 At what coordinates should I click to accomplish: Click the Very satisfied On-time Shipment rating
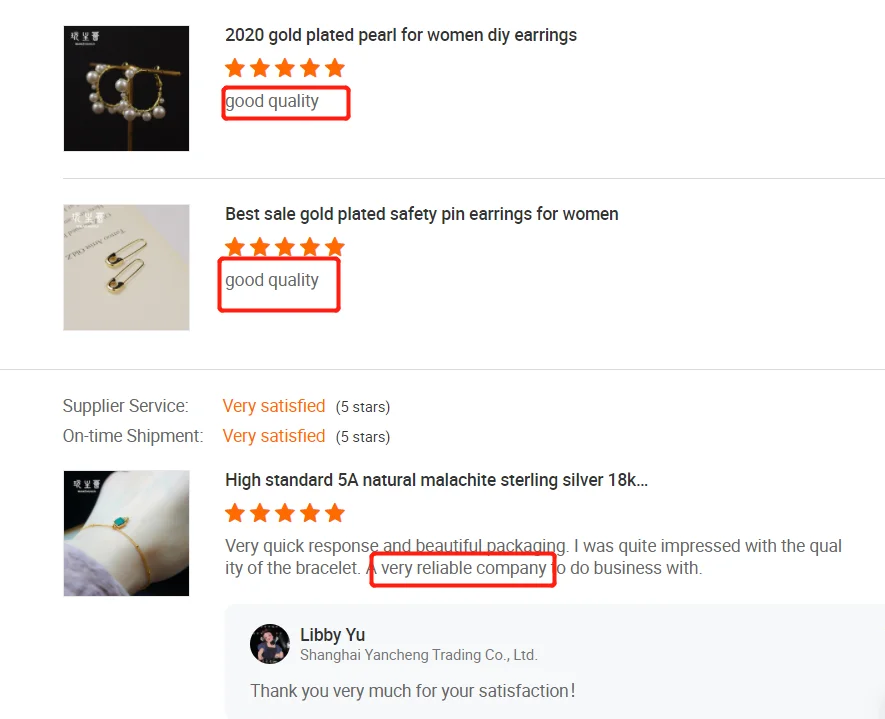click(x=274, y=436)
